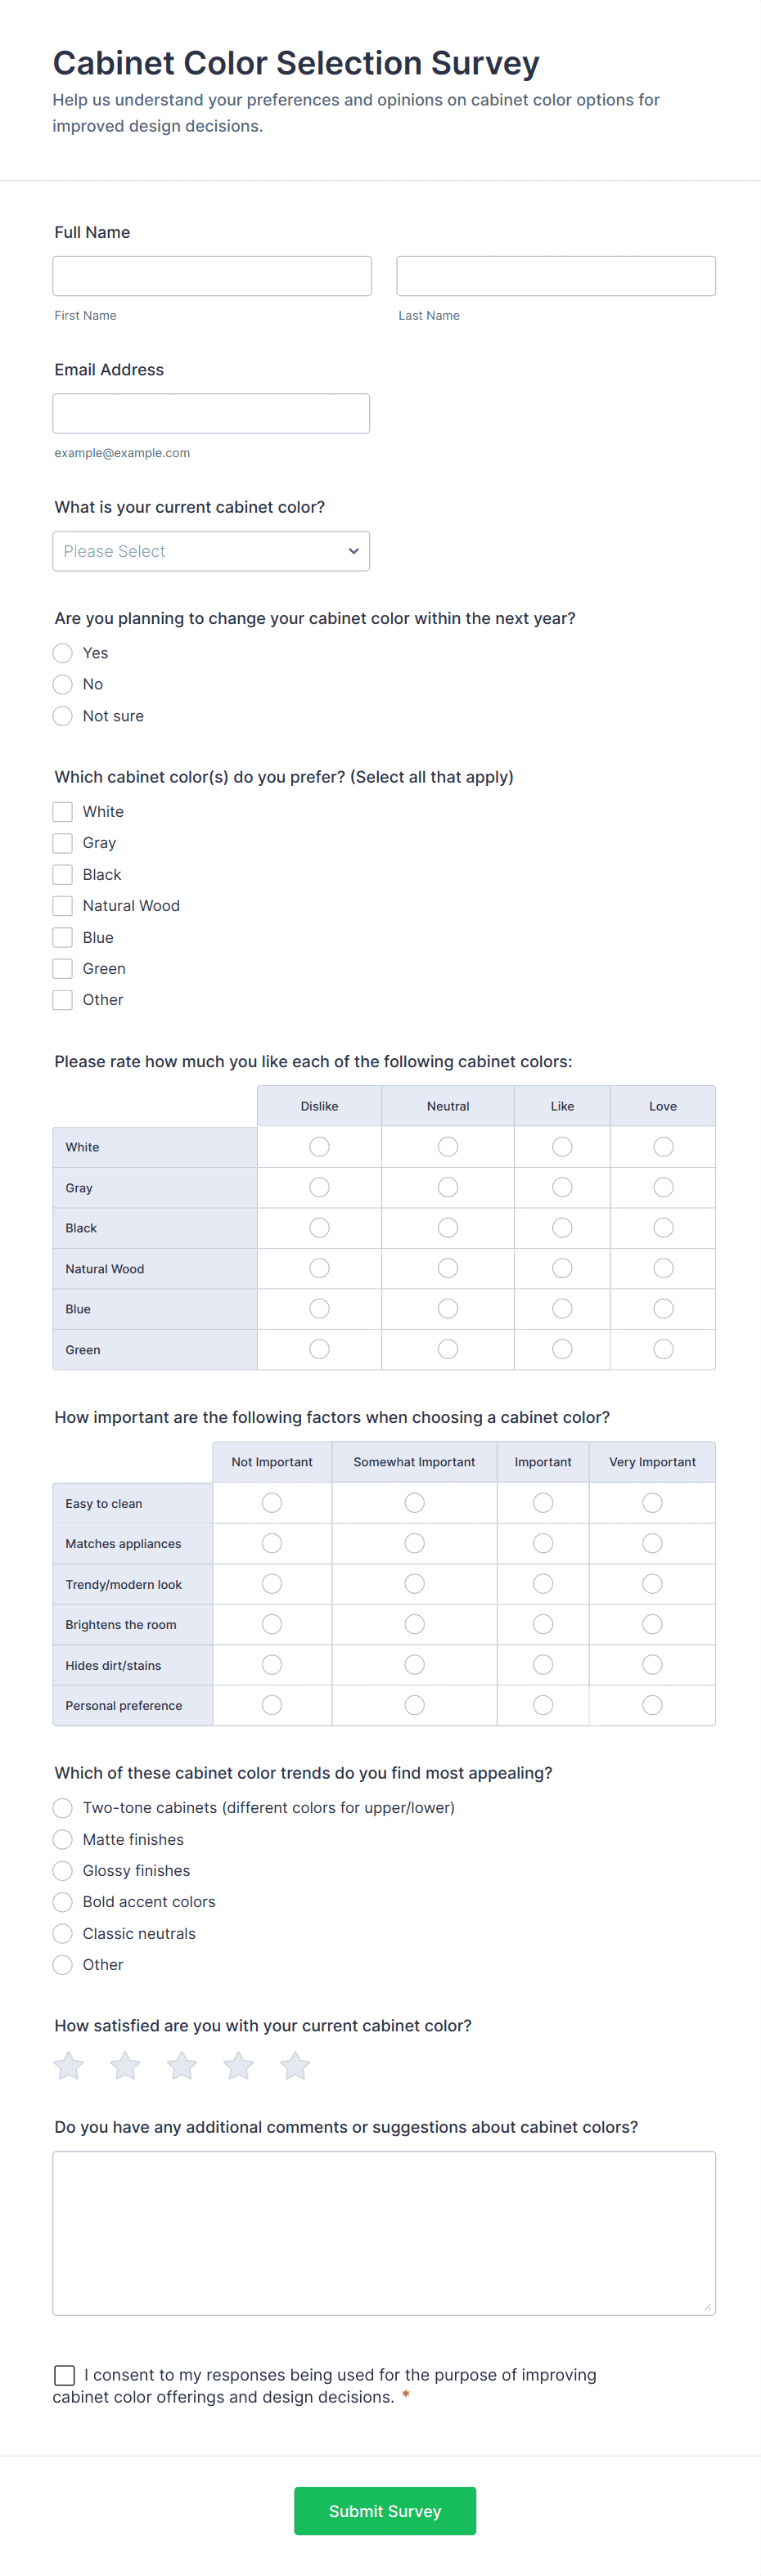Screen dimensions: 761x2576
Task: Select the fifth satisfaction star
Action: pyautogui.click(x=295, y=2065)
